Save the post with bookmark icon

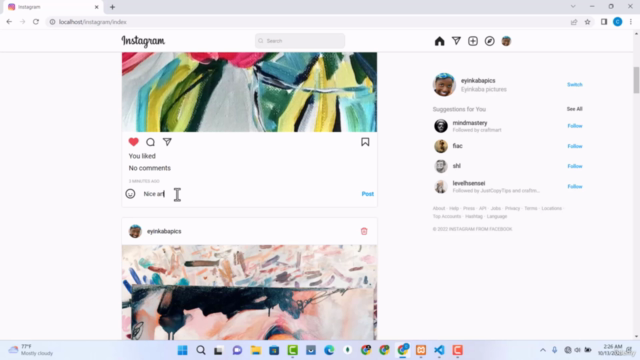365,142
